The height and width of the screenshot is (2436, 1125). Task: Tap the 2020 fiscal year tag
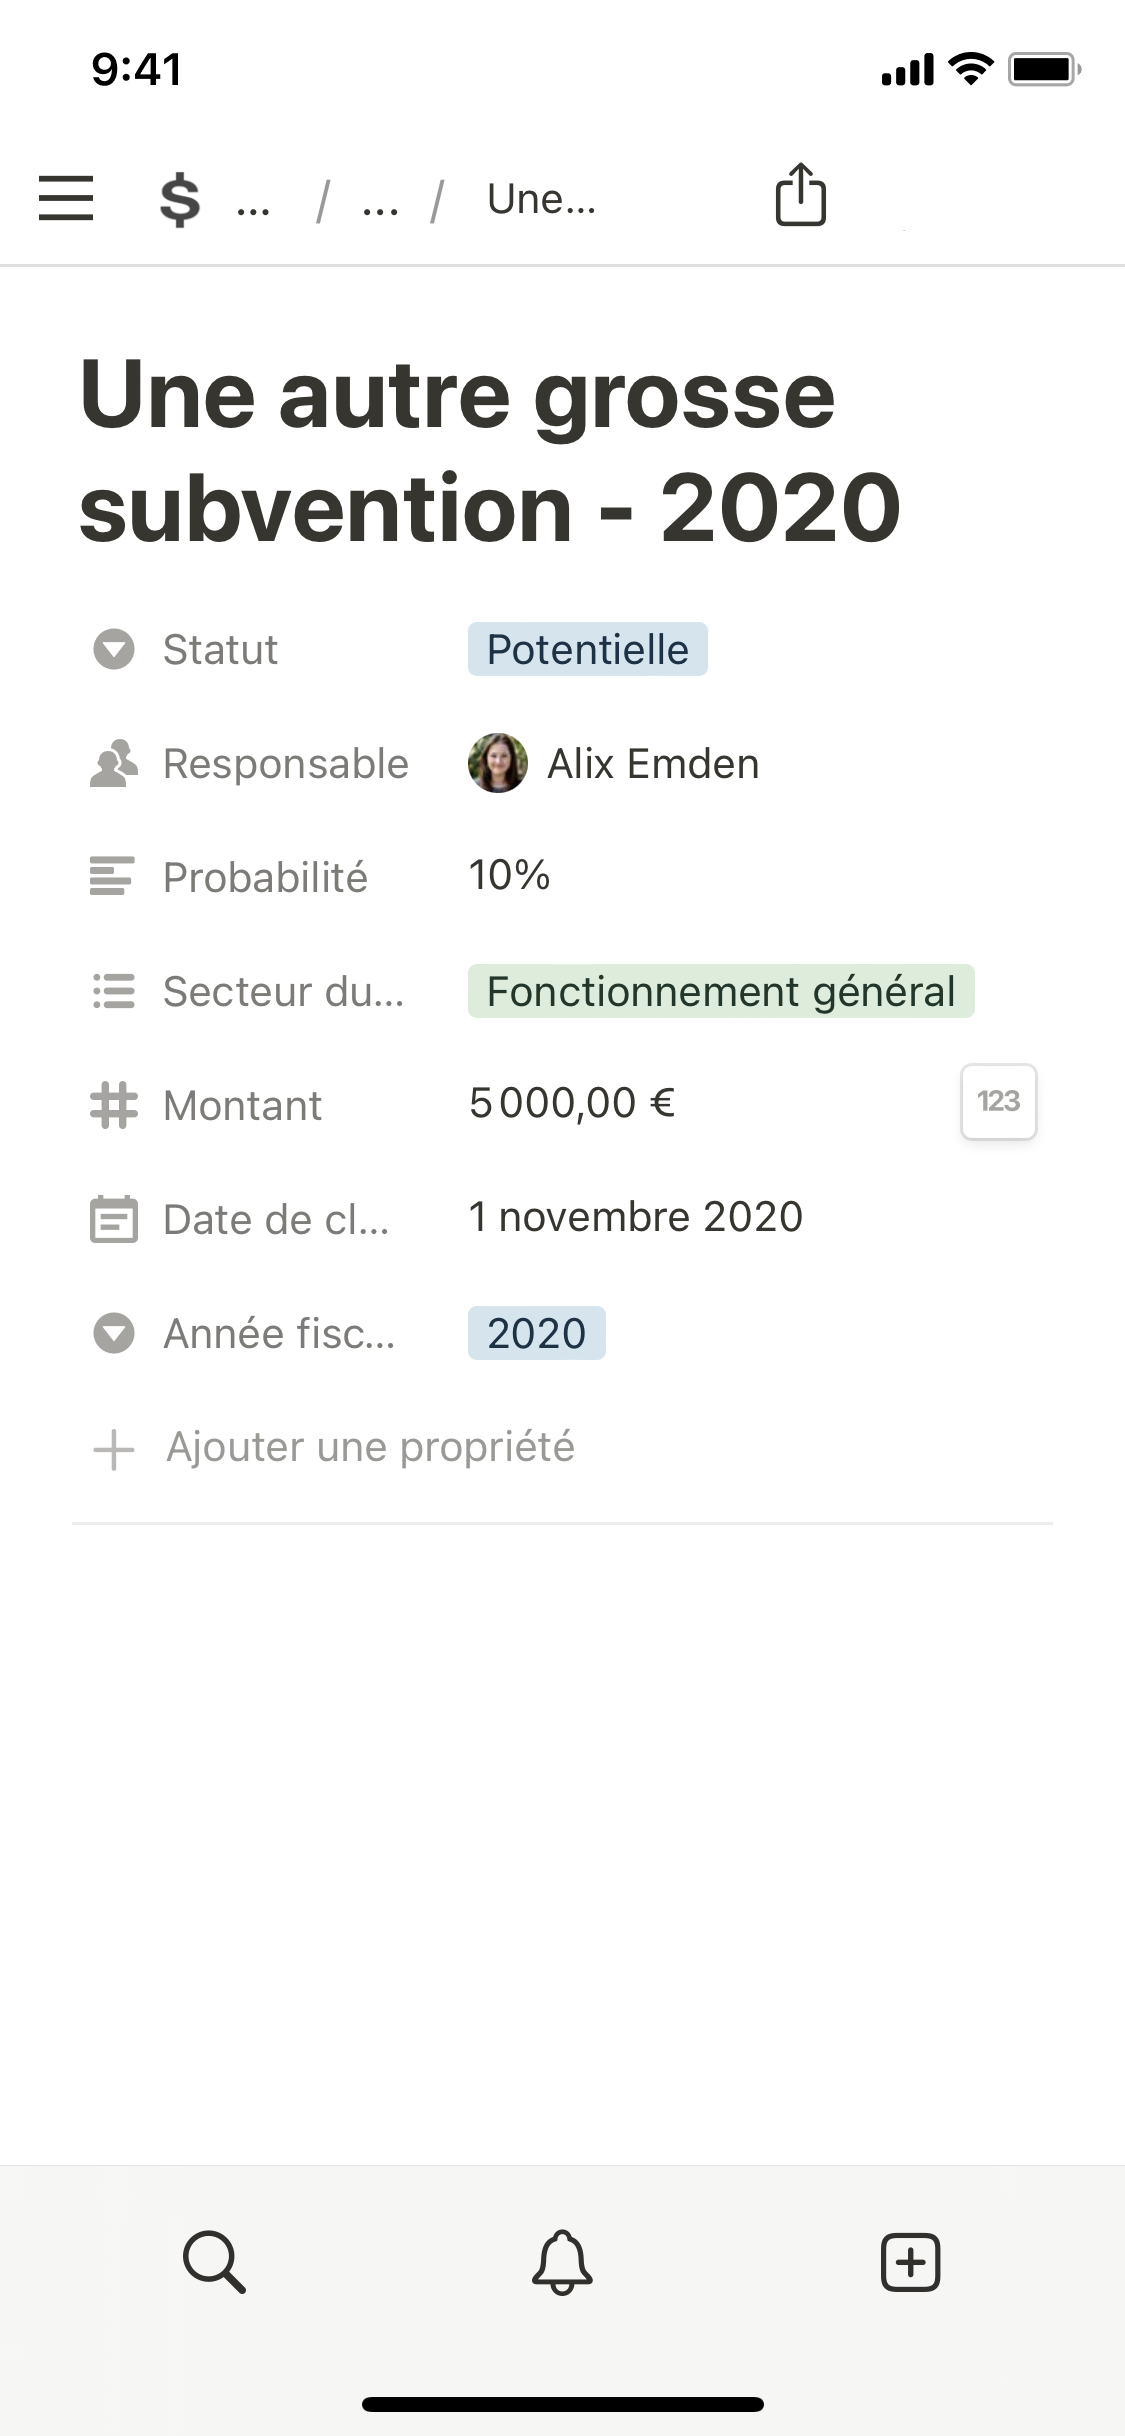point(536,1333)
